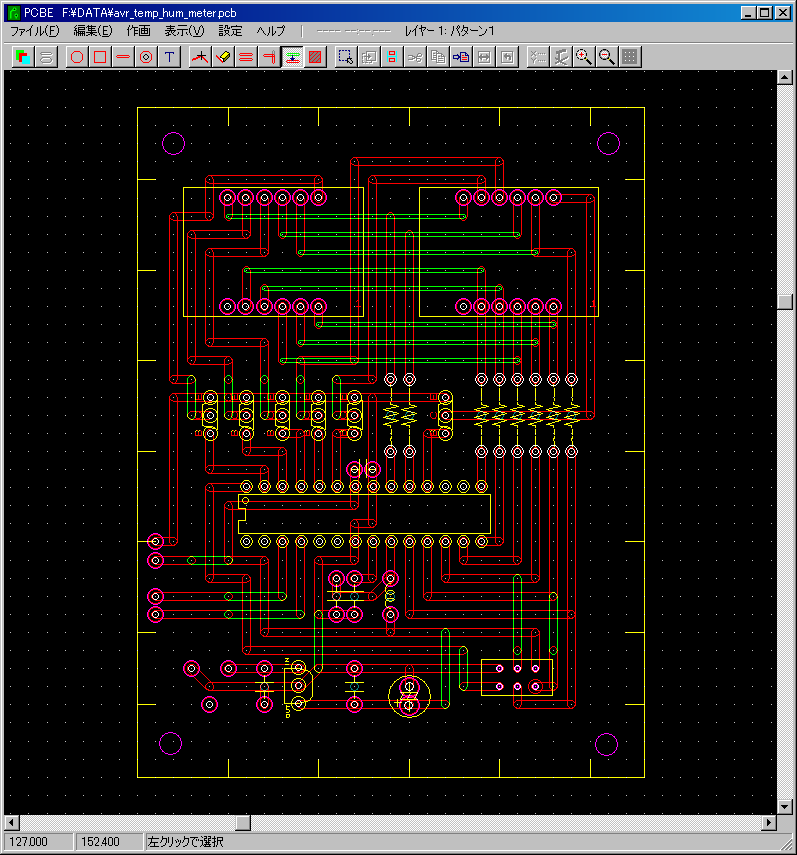This screenshot has height=855, width=797.
Task: Open the 設定 menu
Action: click(x=230, y=31)
